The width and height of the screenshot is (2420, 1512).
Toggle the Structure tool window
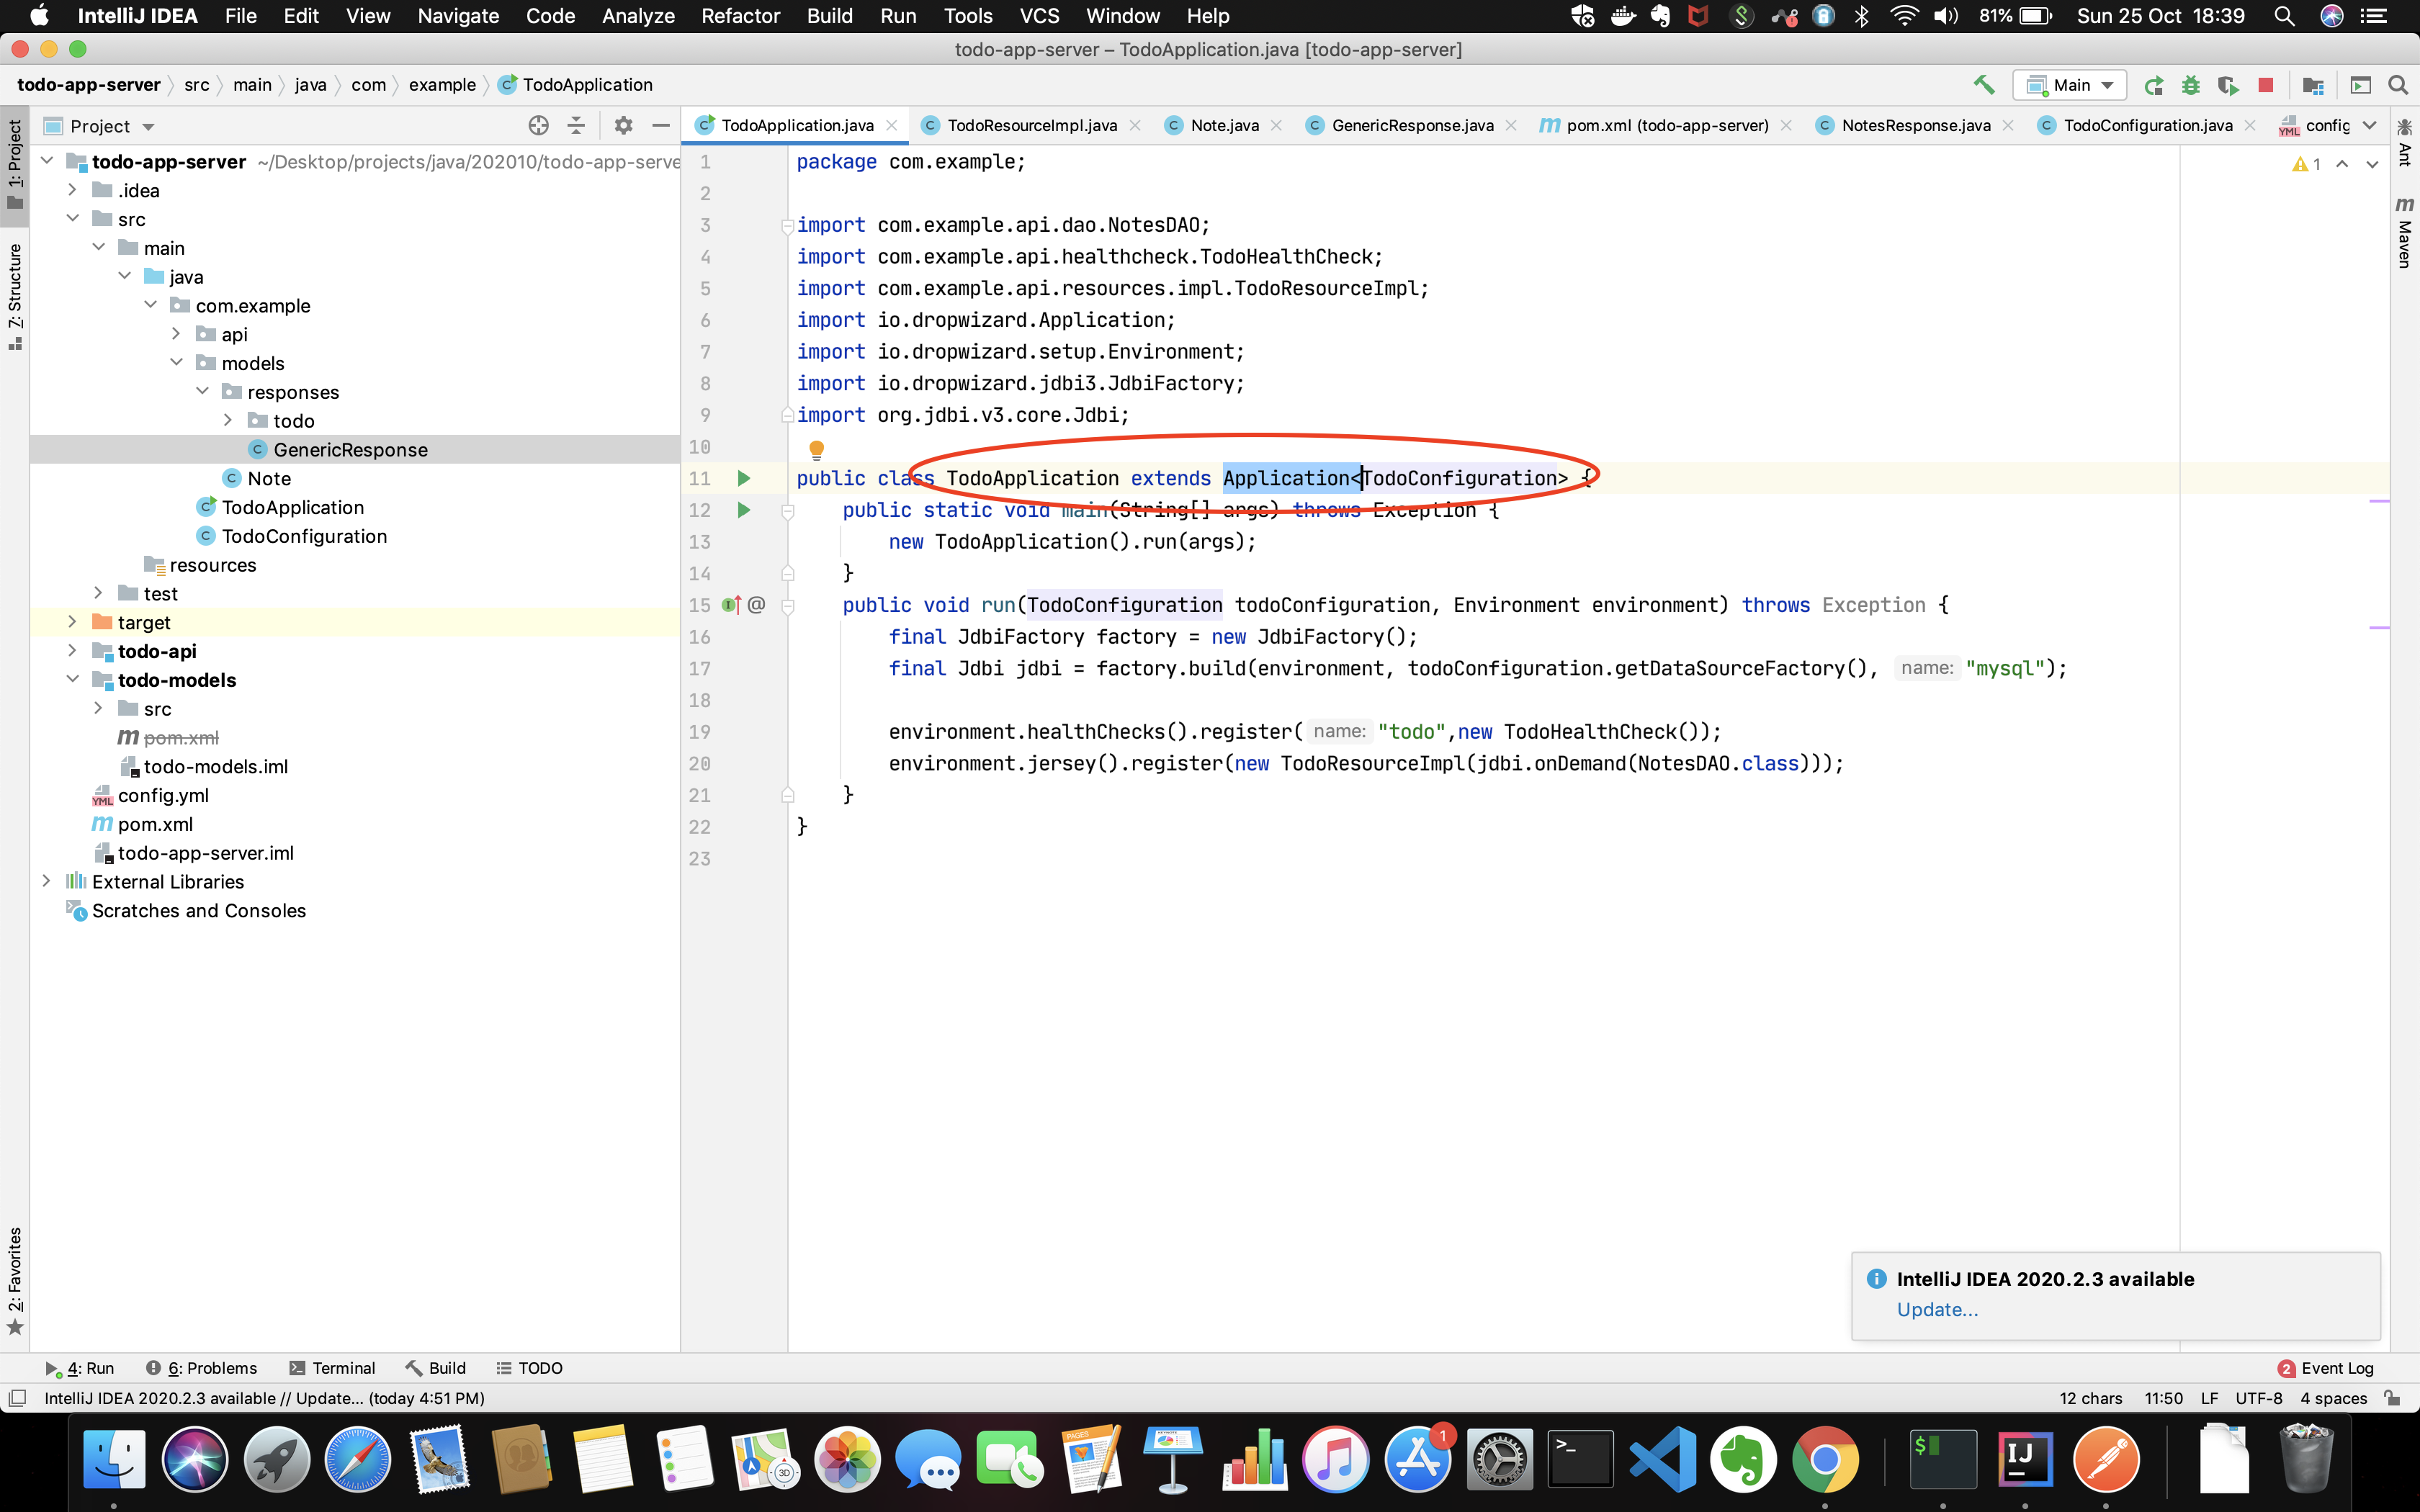[x=15, y=296]
